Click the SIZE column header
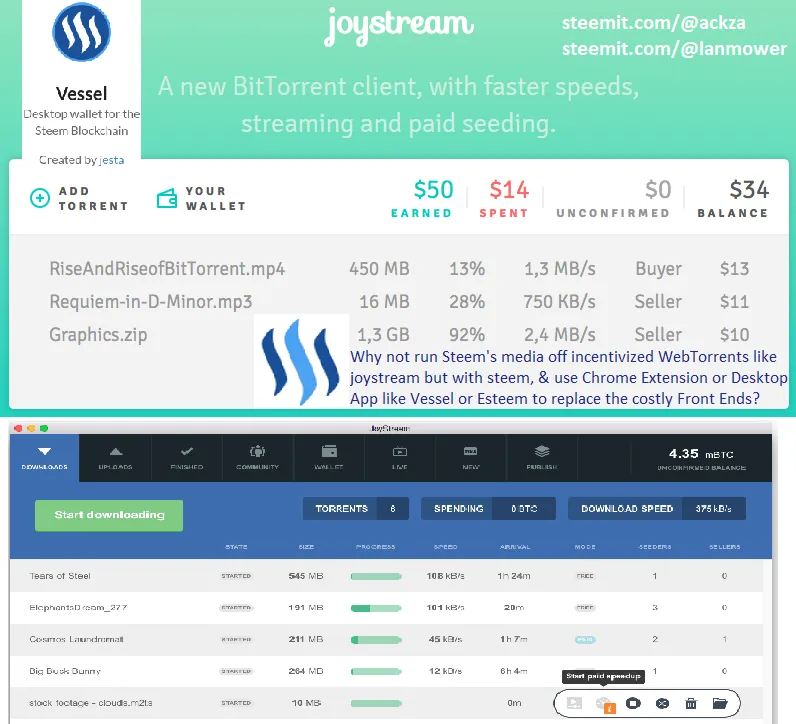 click(x=306, y=547)
